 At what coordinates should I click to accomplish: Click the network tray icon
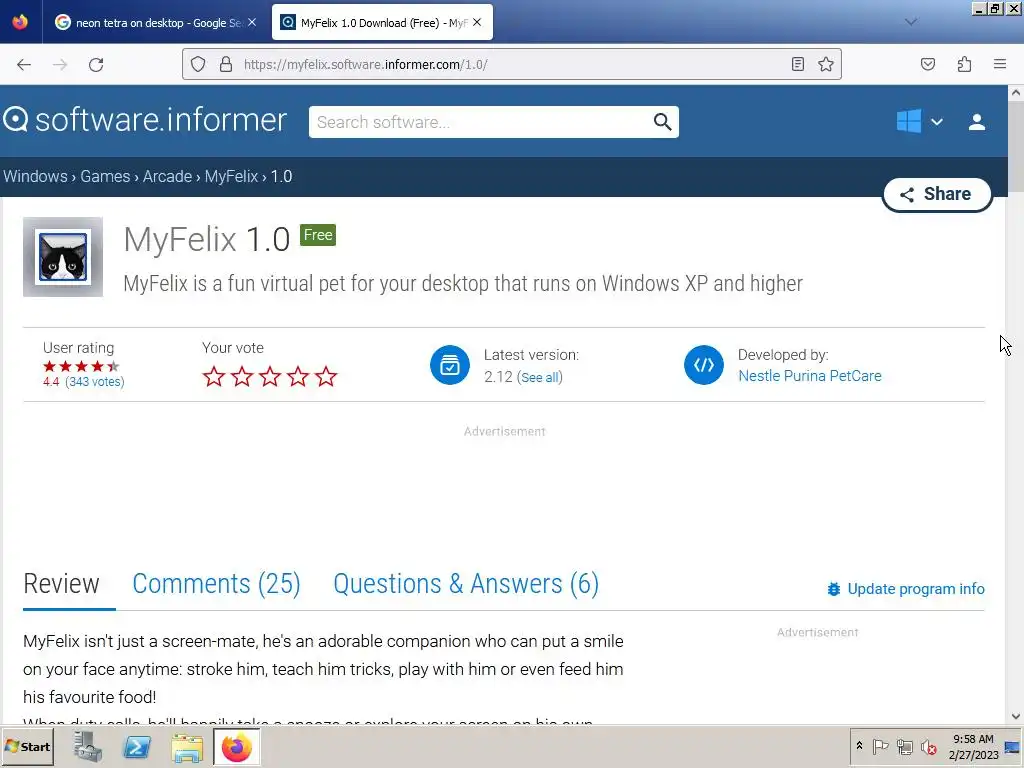coord(904,746)
